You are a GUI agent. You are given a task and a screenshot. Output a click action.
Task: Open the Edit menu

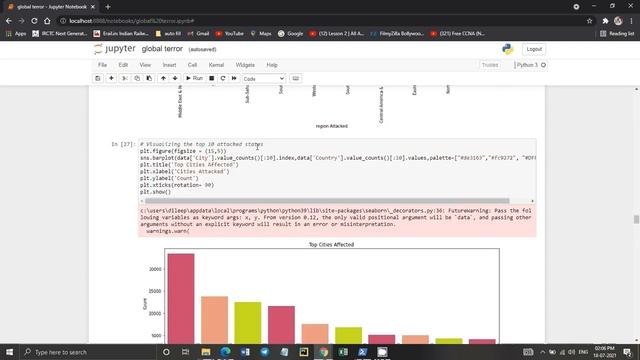click(123, 65)
